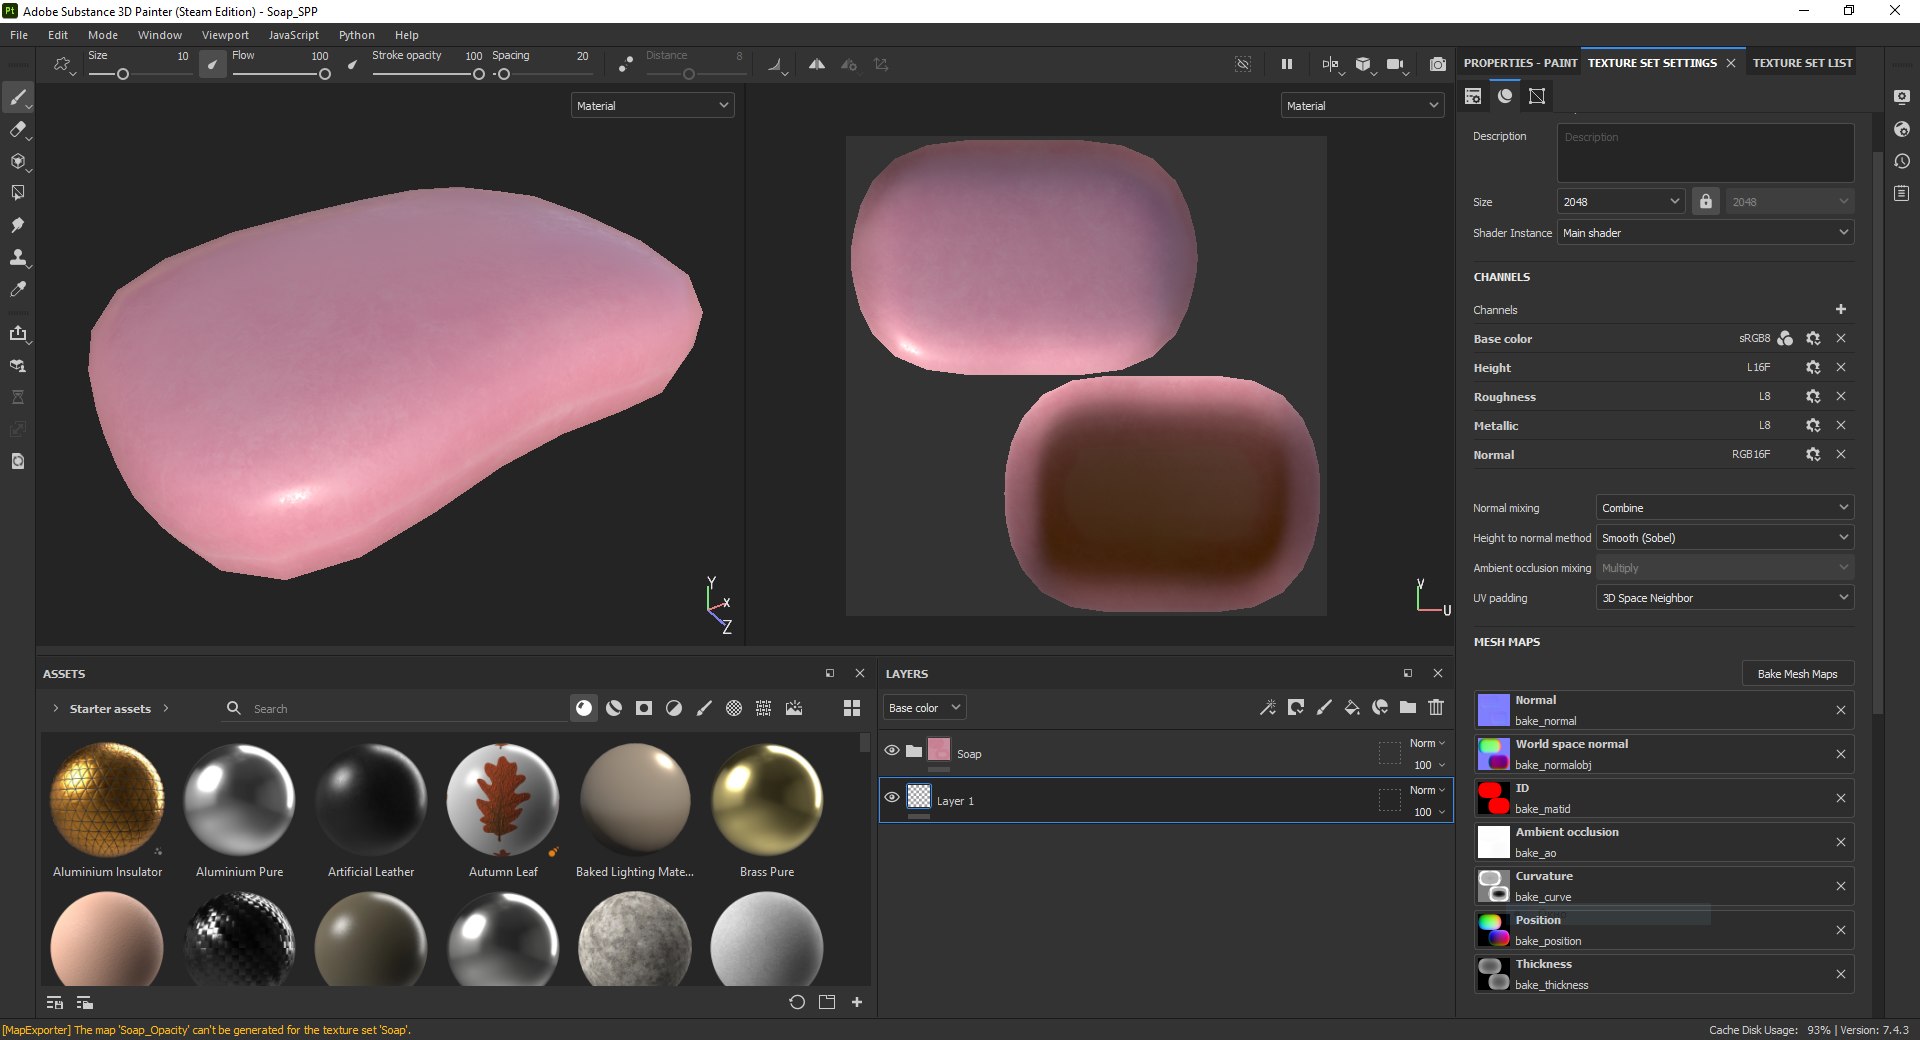Add a smart material layer
The height and width of the screenshot is (1040, 1920).
point(1379,707)
